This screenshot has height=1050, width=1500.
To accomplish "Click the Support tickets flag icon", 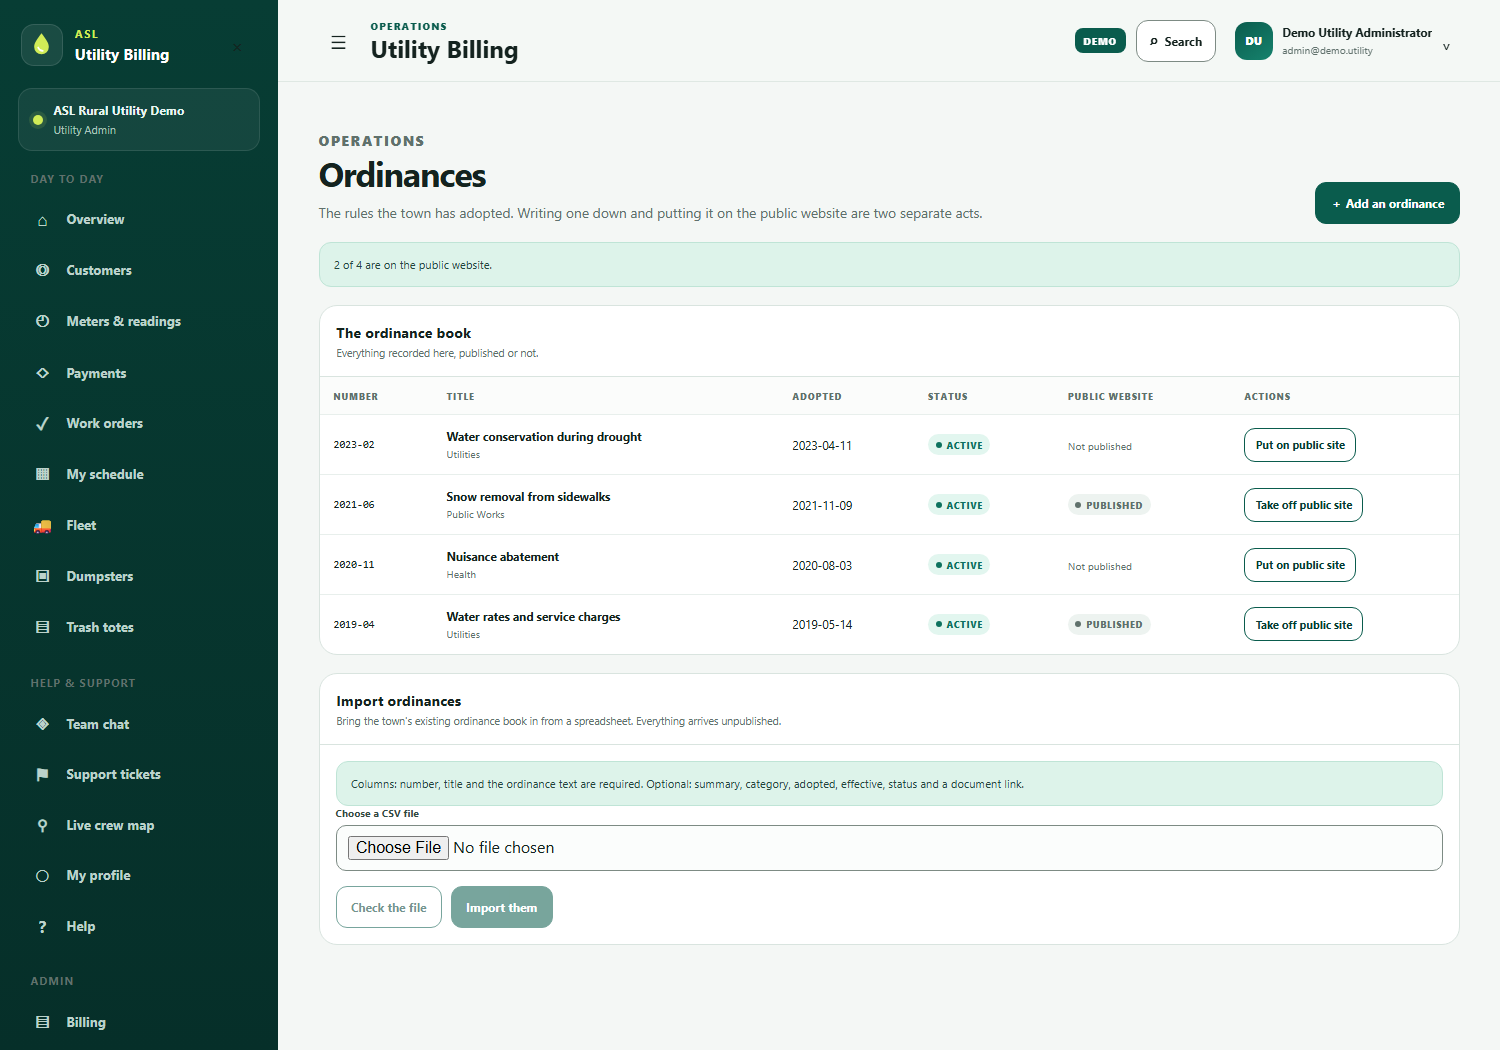I will [x=42, y=775].
